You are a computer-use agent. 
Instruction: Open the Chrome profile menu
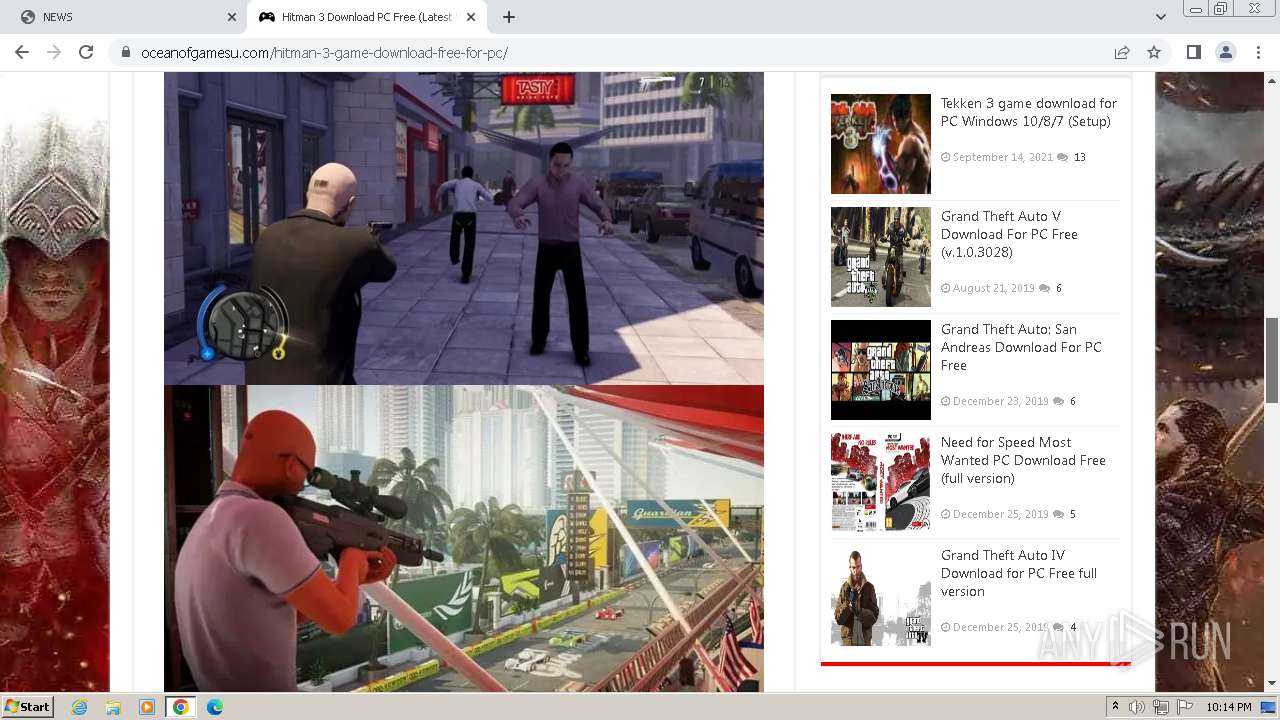point(1225,52)
